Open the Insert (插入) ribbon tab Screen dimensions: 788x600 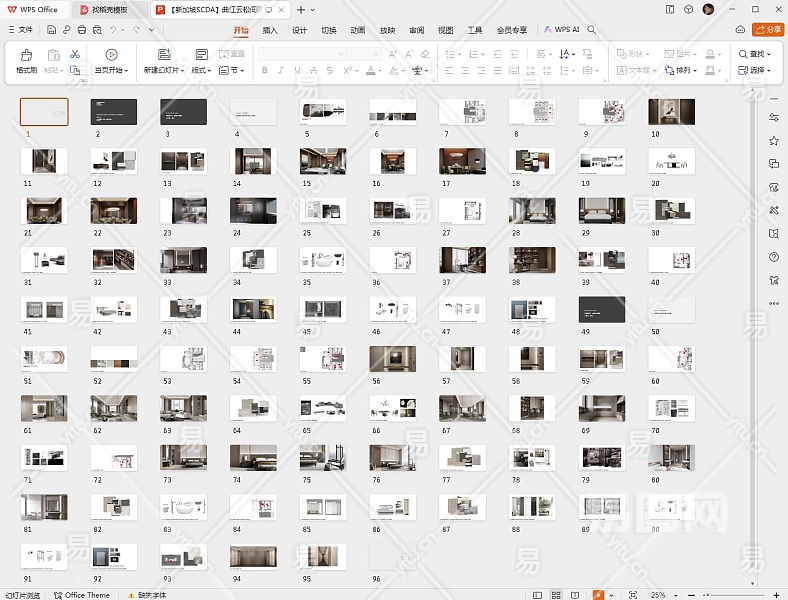270,30
